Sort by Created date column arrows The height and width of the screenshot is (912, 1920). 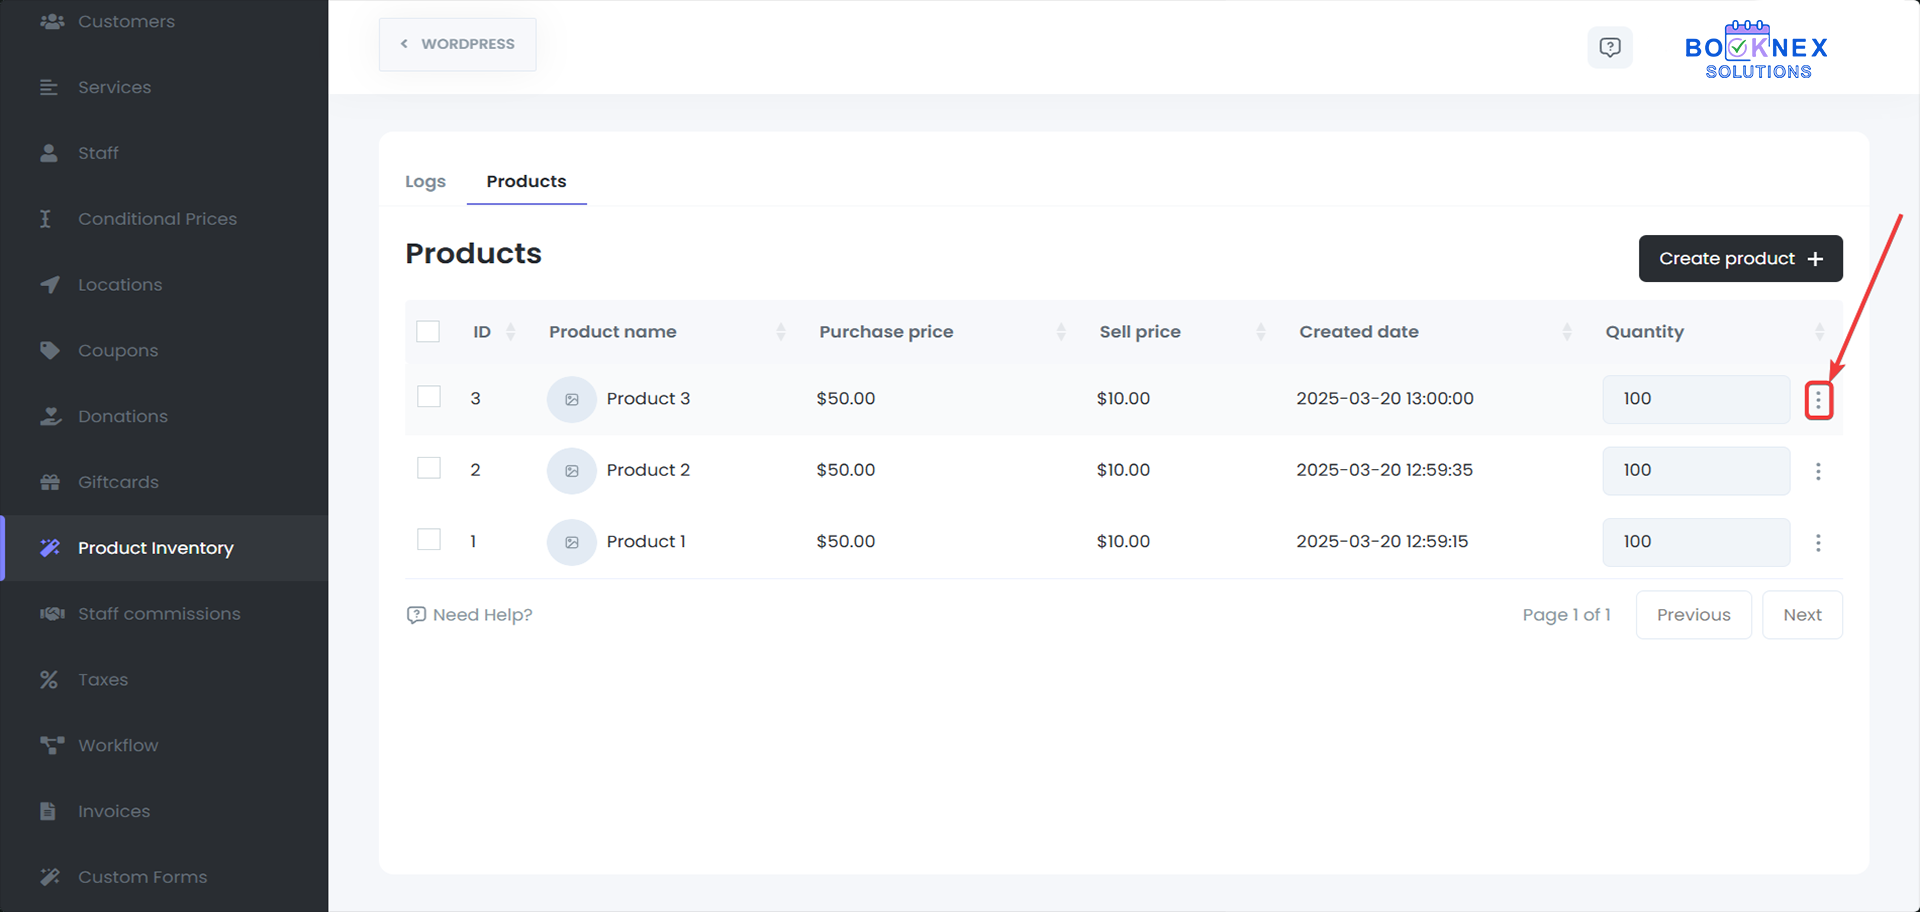click(x=1567, y=332)
